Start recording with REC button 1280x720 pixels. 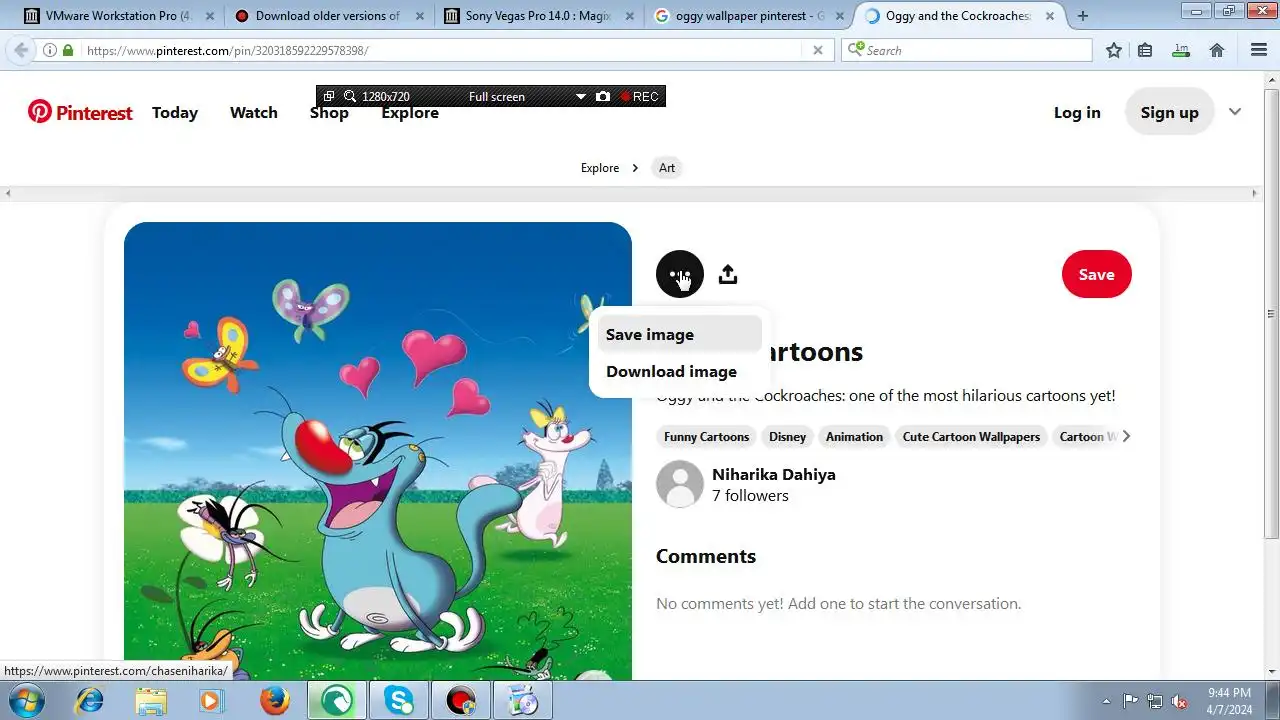pos(639,96)
